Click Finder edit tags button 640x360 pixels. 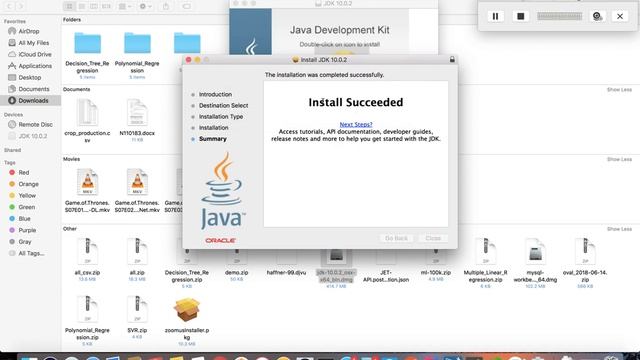[186, 6]
